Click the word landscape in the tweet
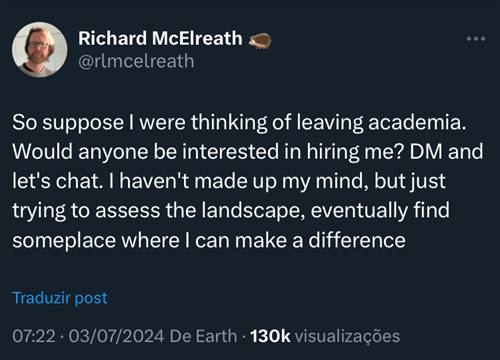The height and width of the screenshot is (360, 500). pyautogui.click(x=253, y=211)
